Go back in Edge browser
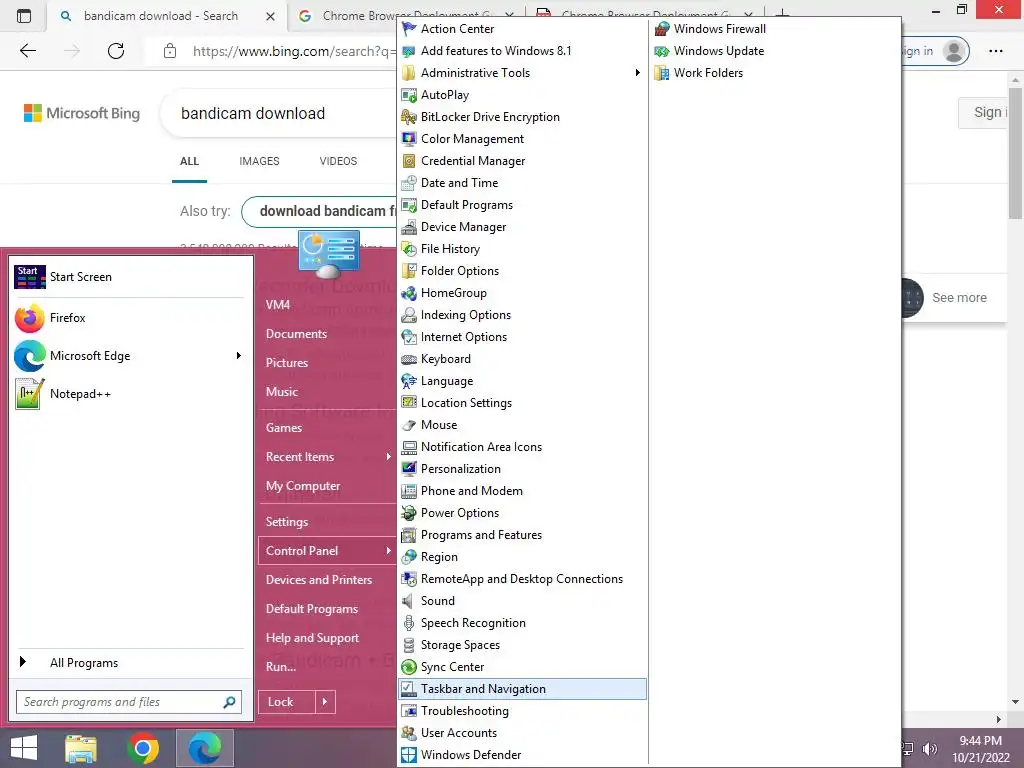Screen dimensions: 1024x768 [28, 51]
